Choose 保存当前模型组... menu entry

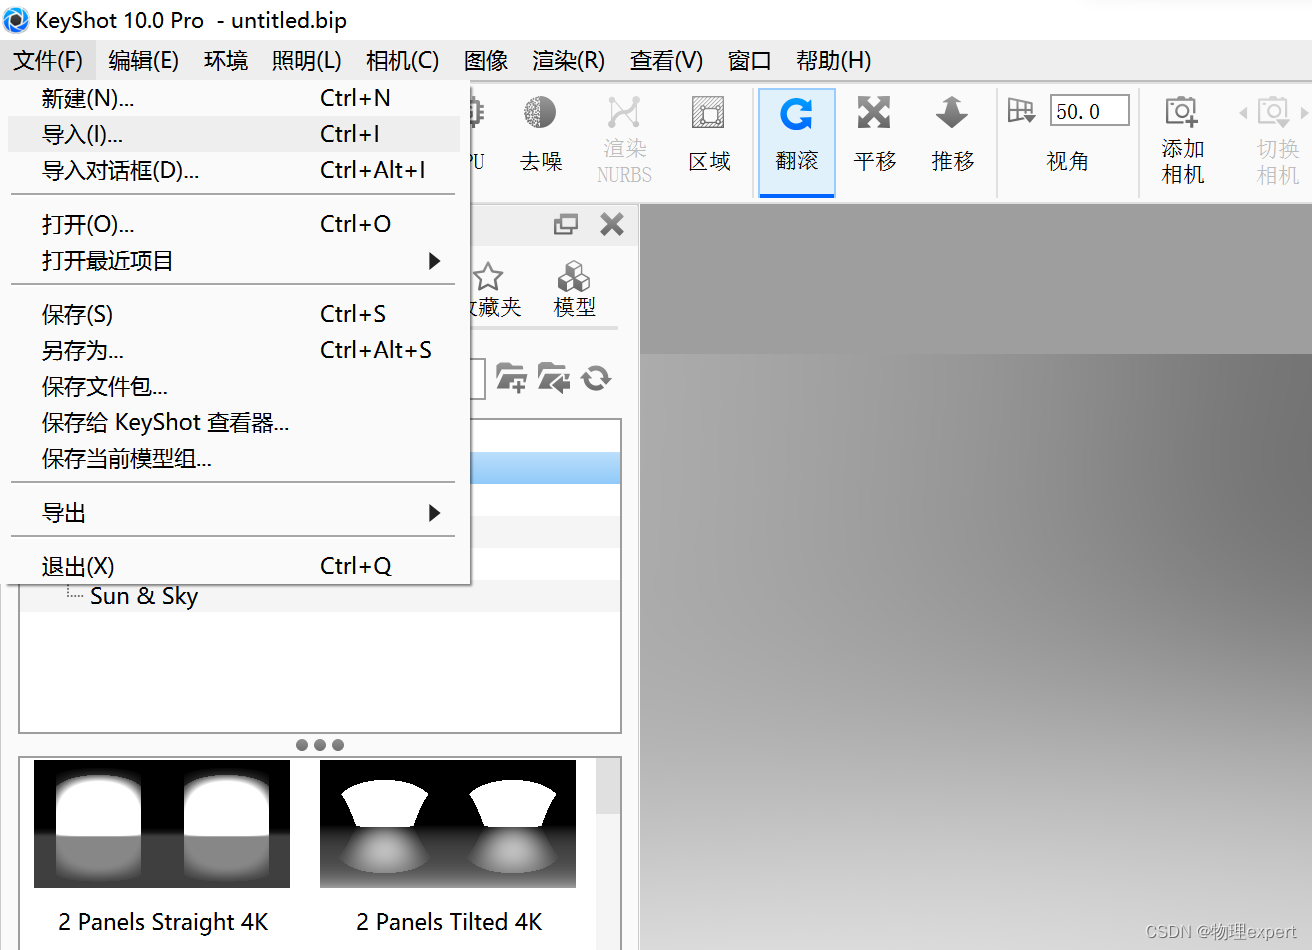232,458
